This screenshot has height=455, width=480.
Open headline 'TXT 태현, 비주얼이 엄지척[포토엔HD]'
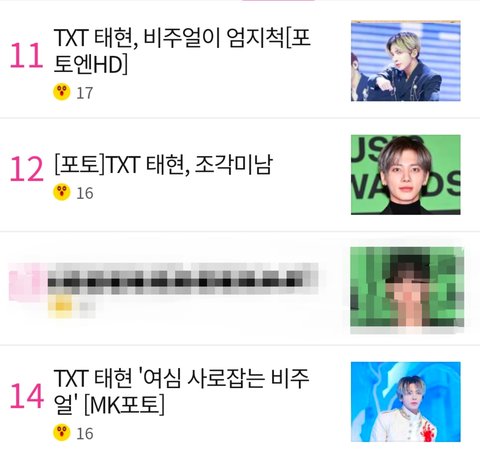tap(182, 51)
